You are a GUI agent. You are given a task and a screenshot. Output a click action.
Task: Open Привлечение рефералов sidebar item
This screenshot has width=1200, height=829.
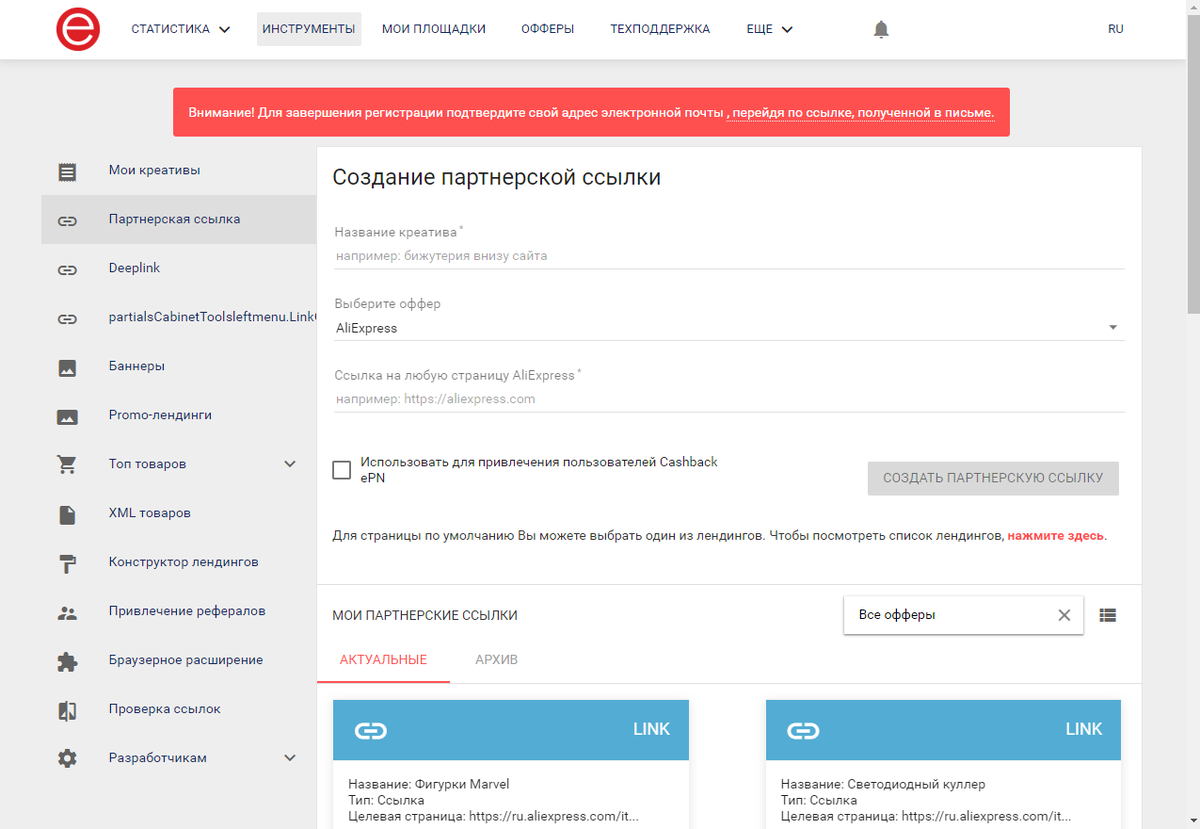pos(178,612)
